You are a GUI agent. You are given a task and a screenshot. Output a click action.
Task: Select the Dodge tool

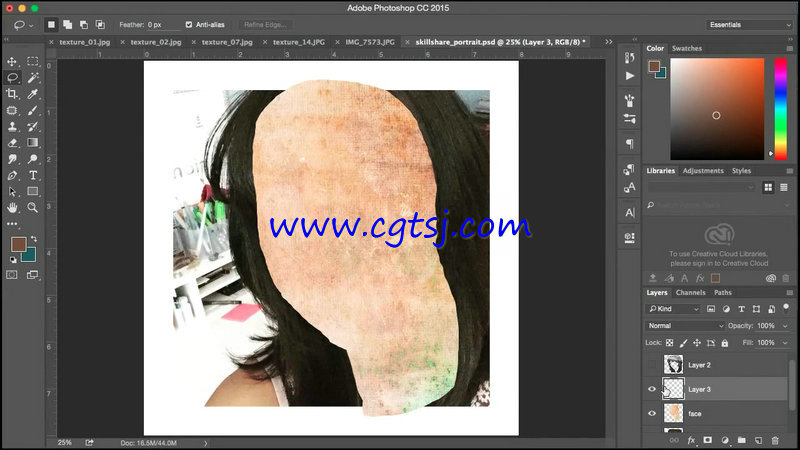33,159
